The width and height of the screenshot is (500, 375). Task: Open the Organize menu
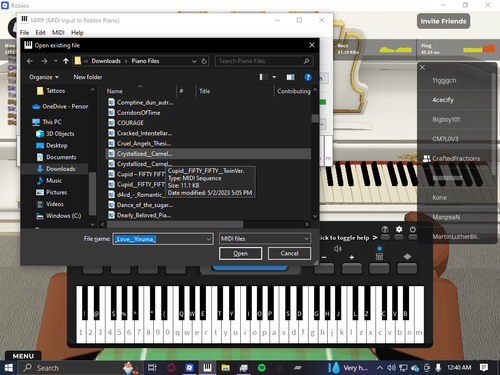44,77
